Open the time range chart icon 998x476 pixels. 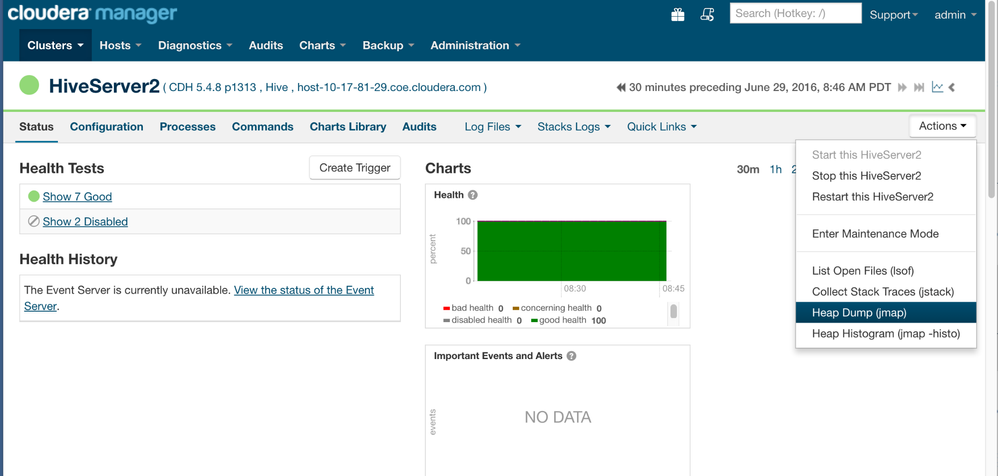click(937, 88)
